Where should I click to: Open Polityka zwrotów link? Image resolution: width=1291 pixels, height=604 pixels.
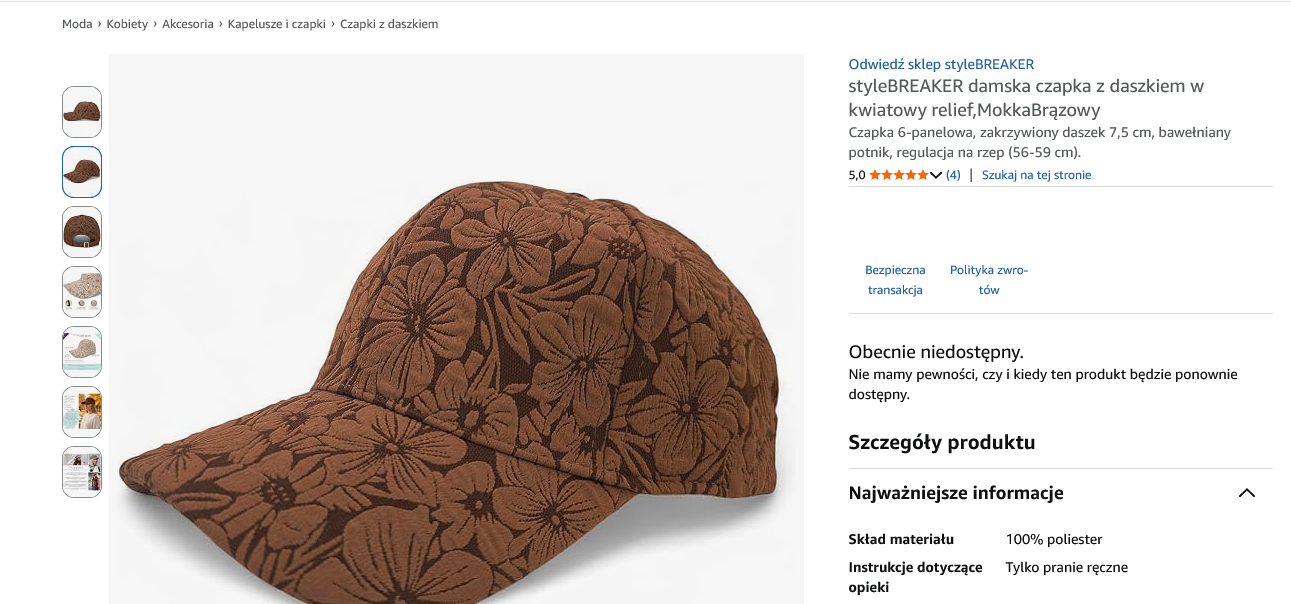click(x=989, y=280)
